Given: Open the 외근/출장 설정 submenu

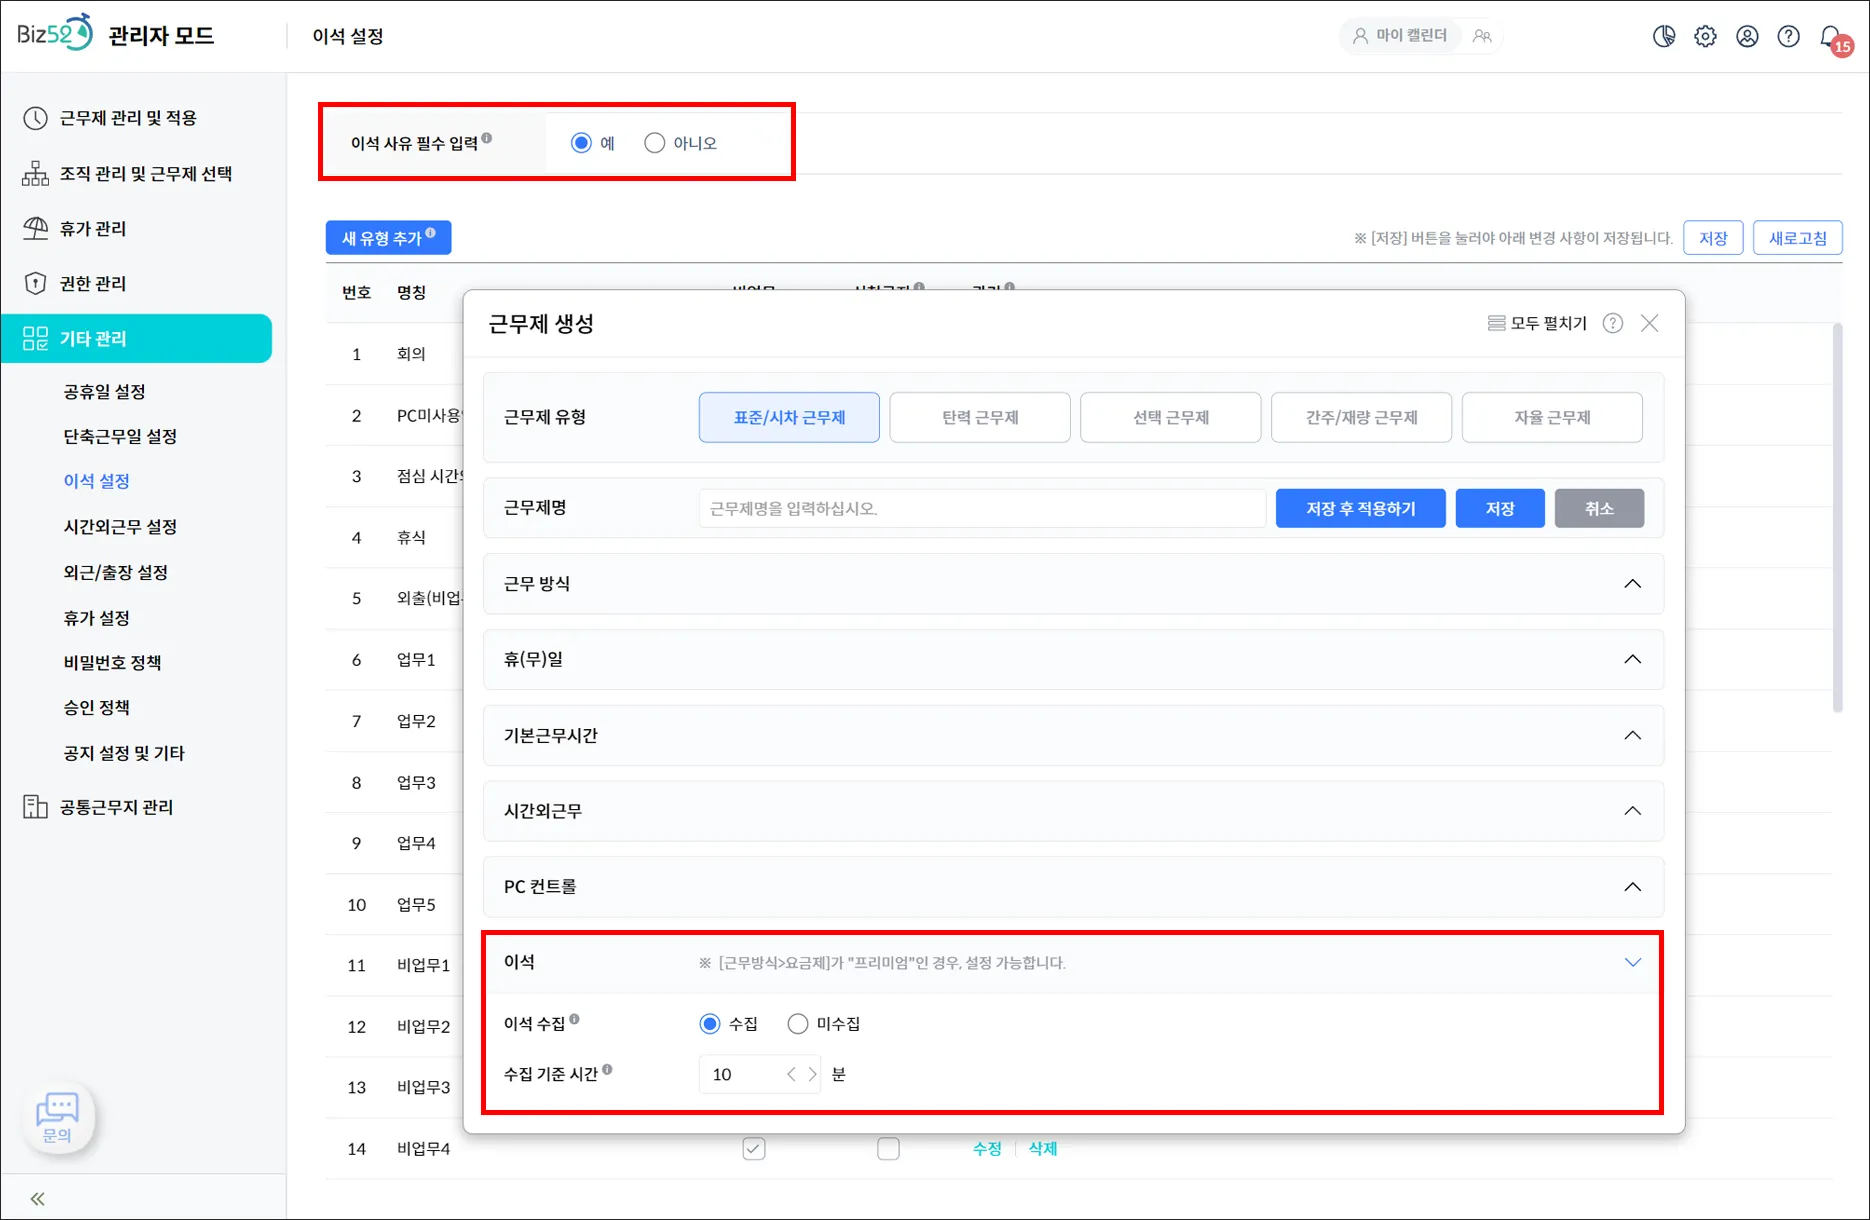Looking at the screenshot, I should point(115,572).
